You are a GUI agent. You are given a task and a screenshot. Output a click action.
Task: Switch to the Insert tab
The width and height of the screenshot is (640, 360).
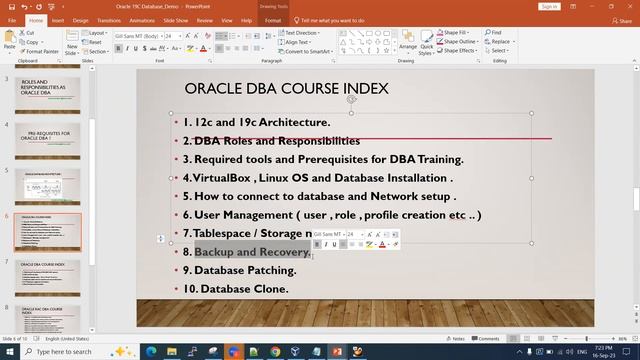(58, 20)
